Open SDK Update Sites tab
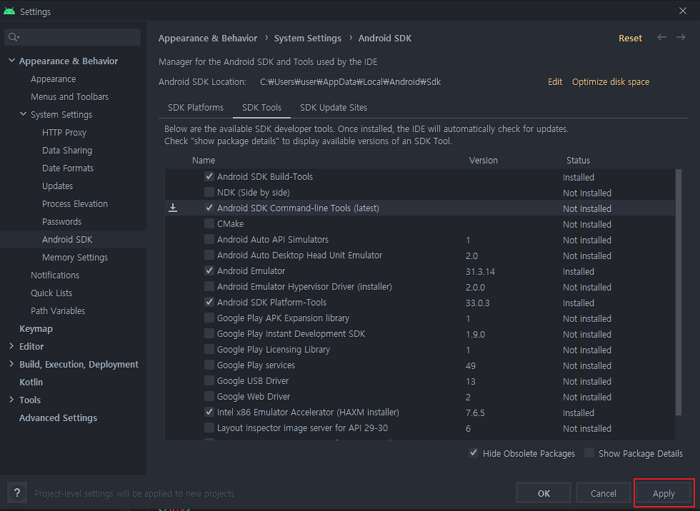 [x=333, y=108]
